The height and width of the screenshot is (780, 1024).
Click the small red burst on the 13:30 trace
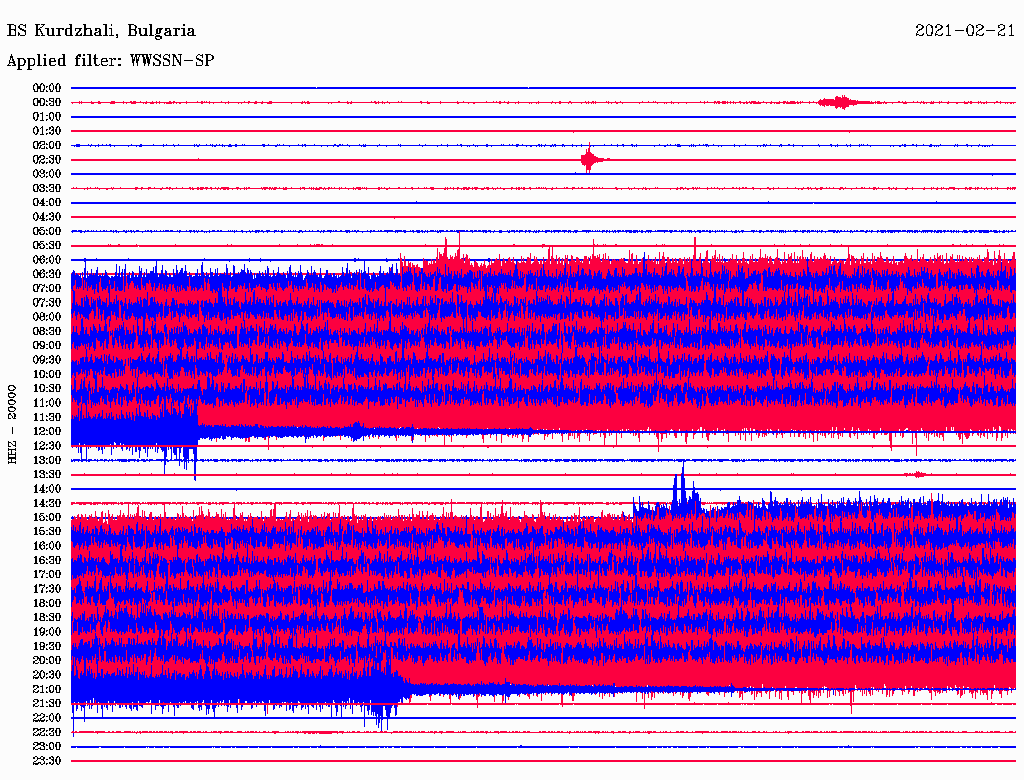click(917, 474)
